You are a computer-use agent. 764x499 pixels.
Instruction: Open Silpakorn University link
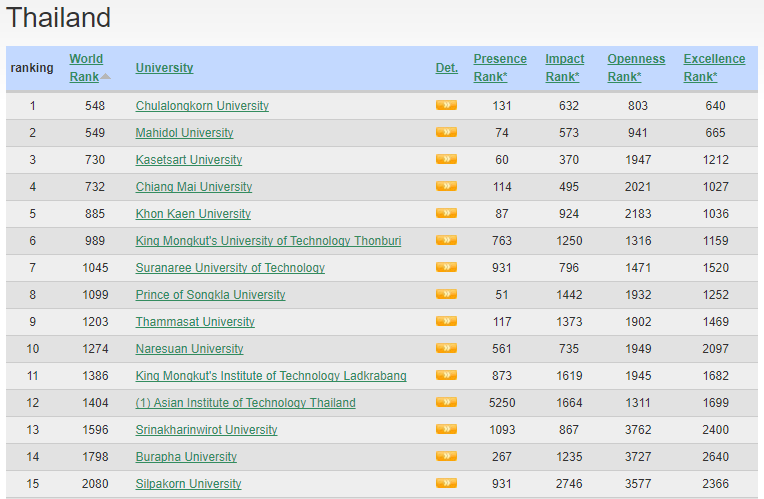(x=189, y=484)
